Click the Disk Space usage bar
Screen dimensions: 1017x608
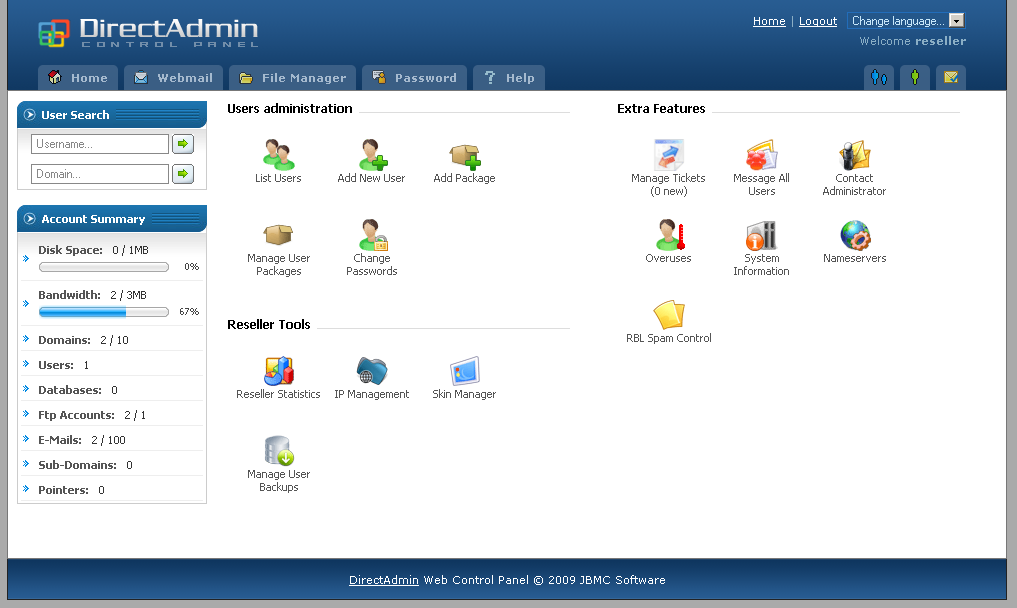(104, 267)
